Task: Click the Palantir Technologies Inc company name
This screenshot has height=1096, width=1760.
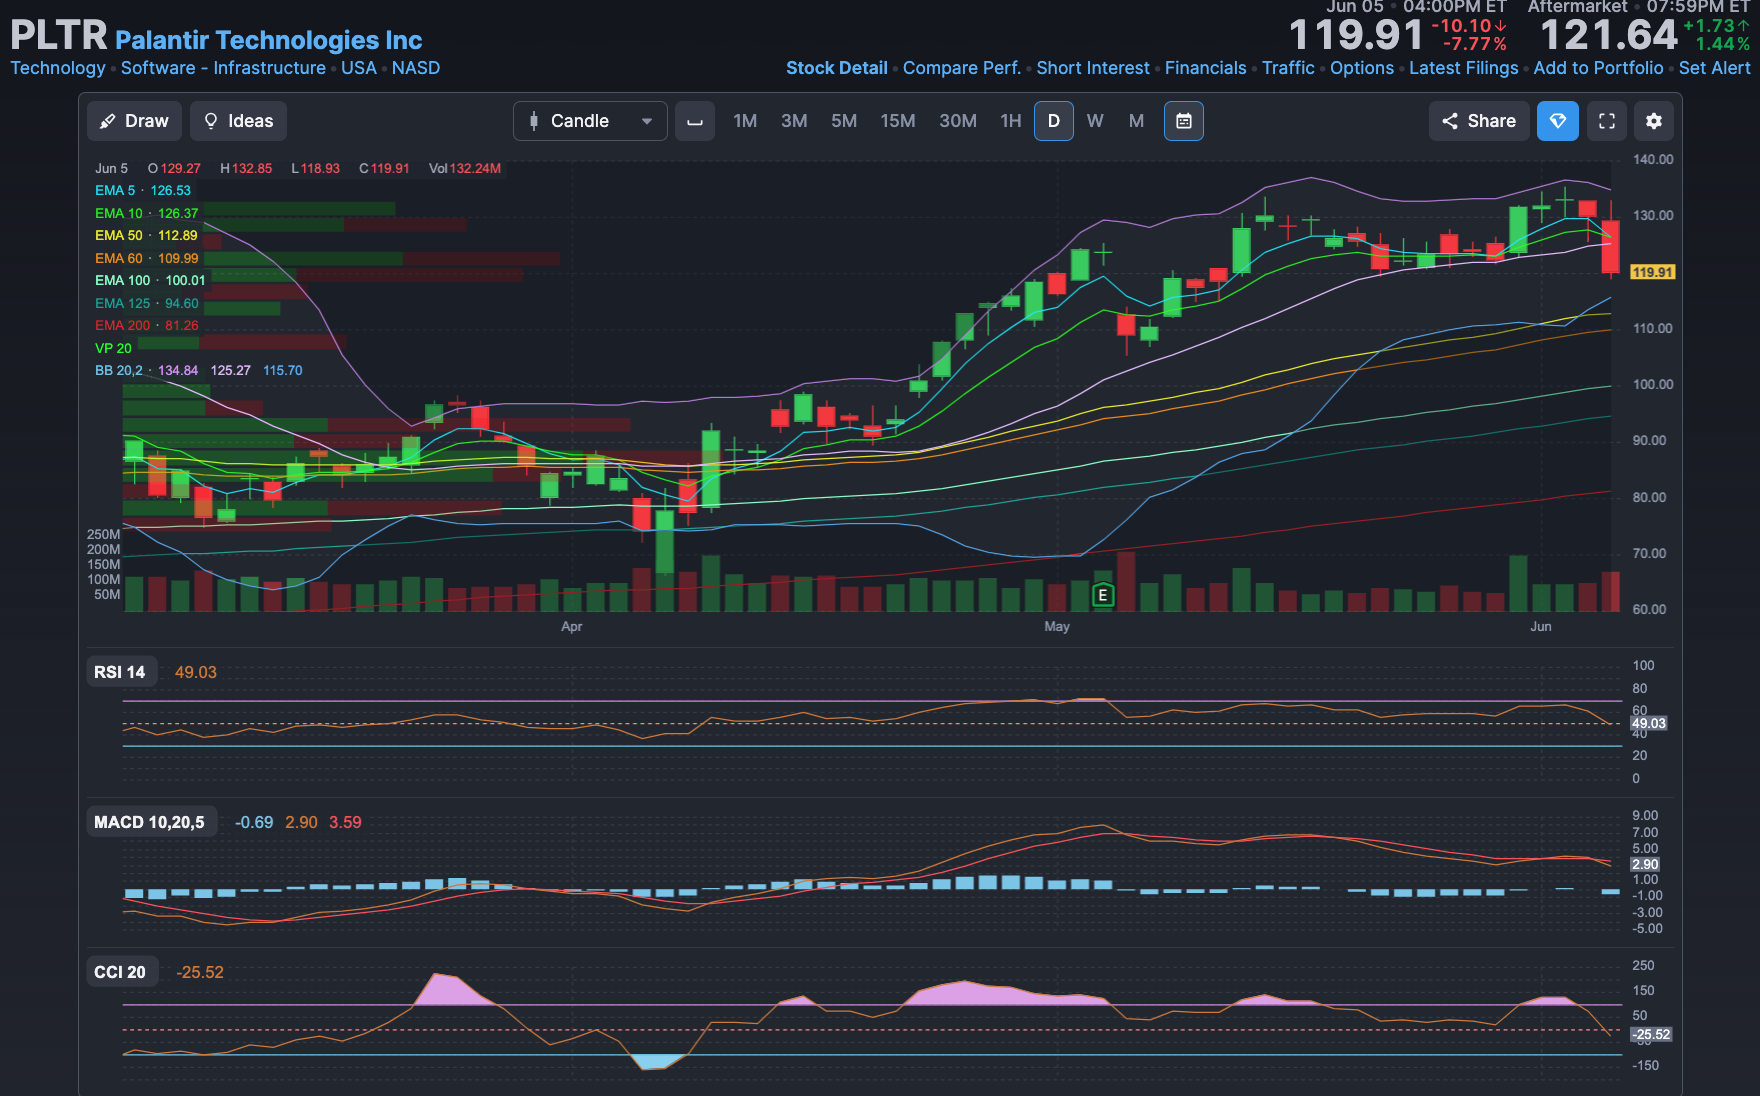Action: pos(269,40)
